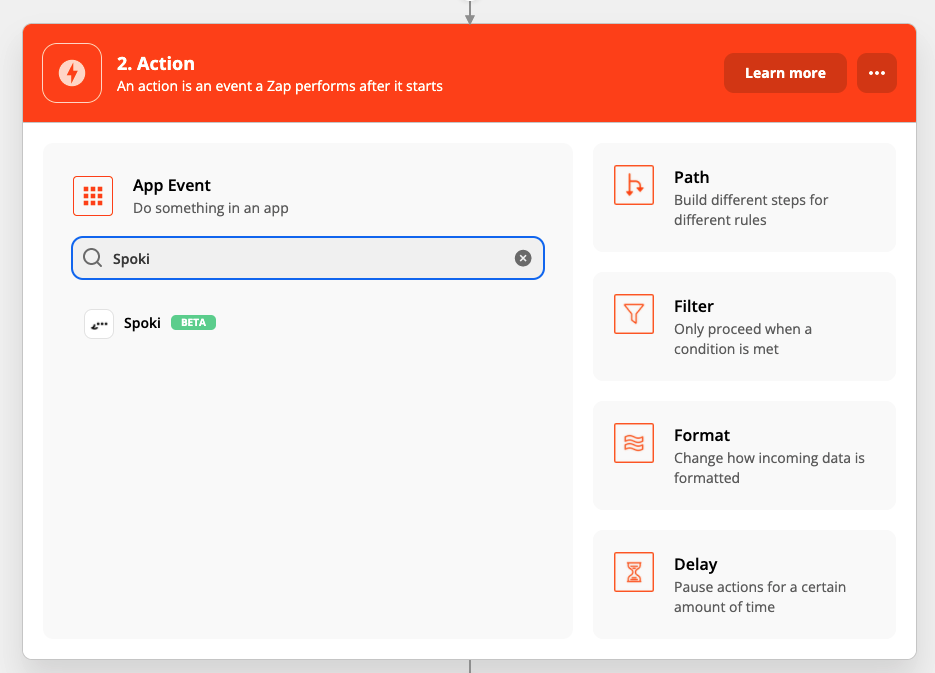The width and height of the screenshot is (935, 673).
Task: Click the Format waves icon
Action: [633, 444]
